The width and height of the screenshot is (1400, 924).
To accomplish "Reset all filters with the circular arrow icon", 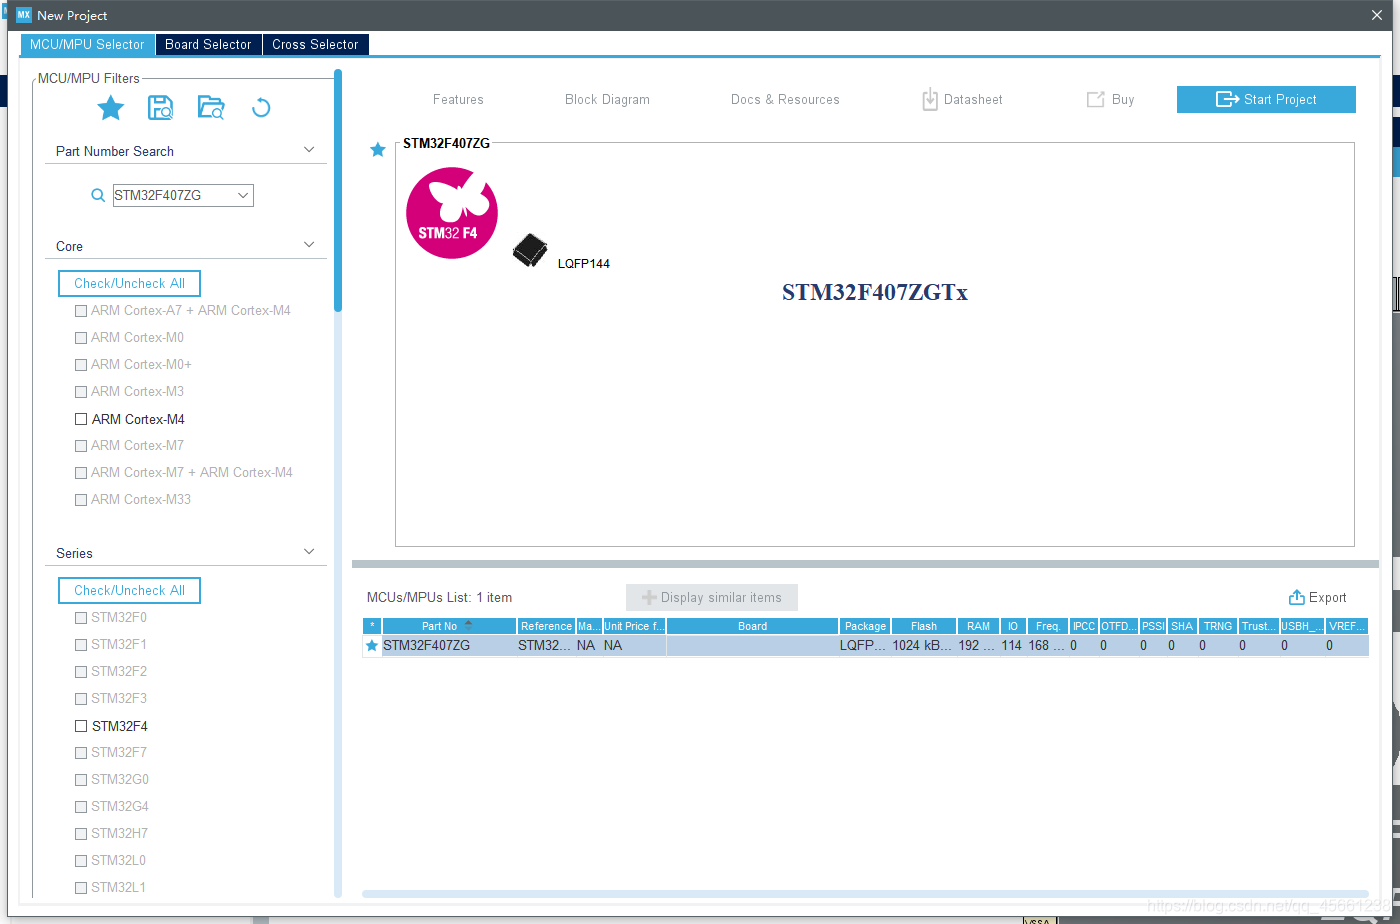I will (261, 108).
